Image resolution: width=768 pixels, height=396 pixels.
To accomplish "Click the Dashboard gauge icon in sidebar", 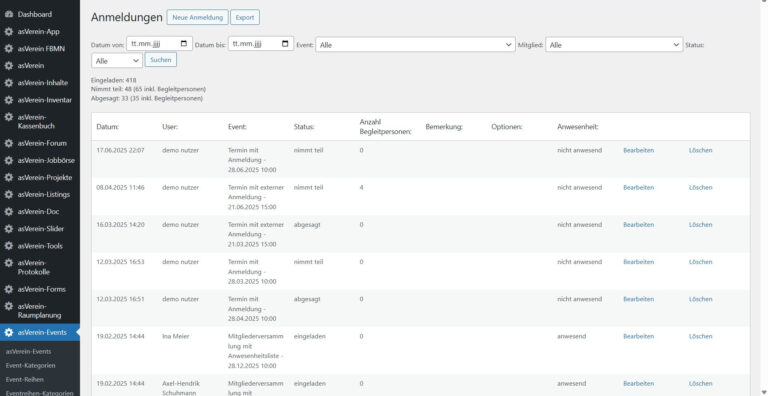I will pos(8,14).
